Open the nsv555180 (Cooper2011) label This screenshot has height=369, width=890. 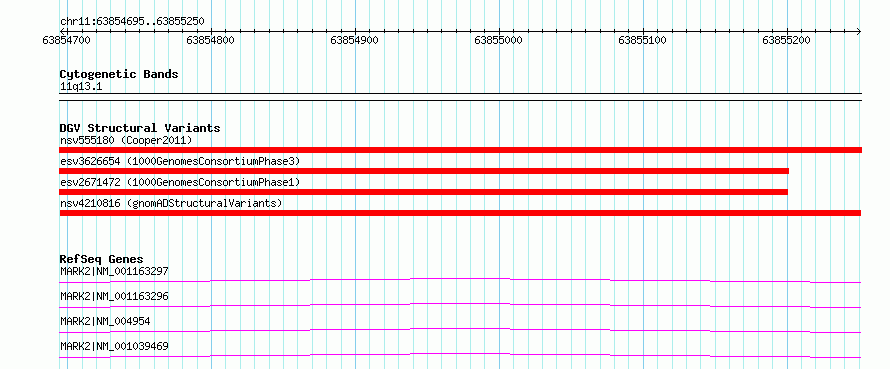[x=127, y=140]
